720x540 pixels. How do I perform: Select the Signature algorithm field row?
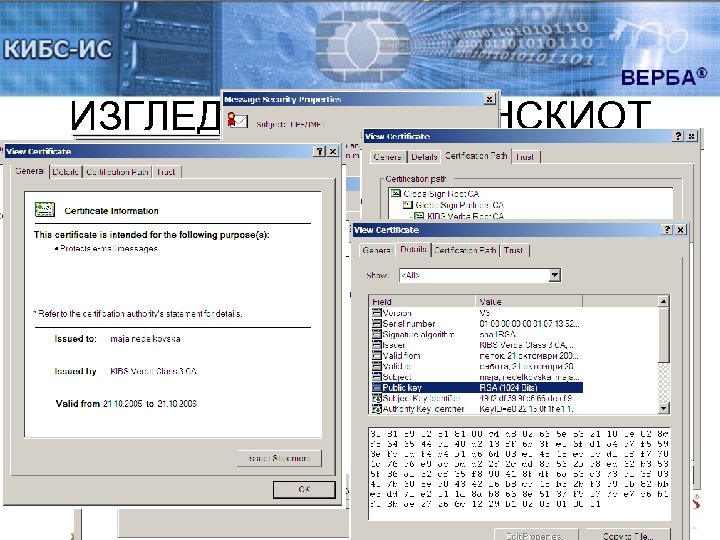point(477,334)
